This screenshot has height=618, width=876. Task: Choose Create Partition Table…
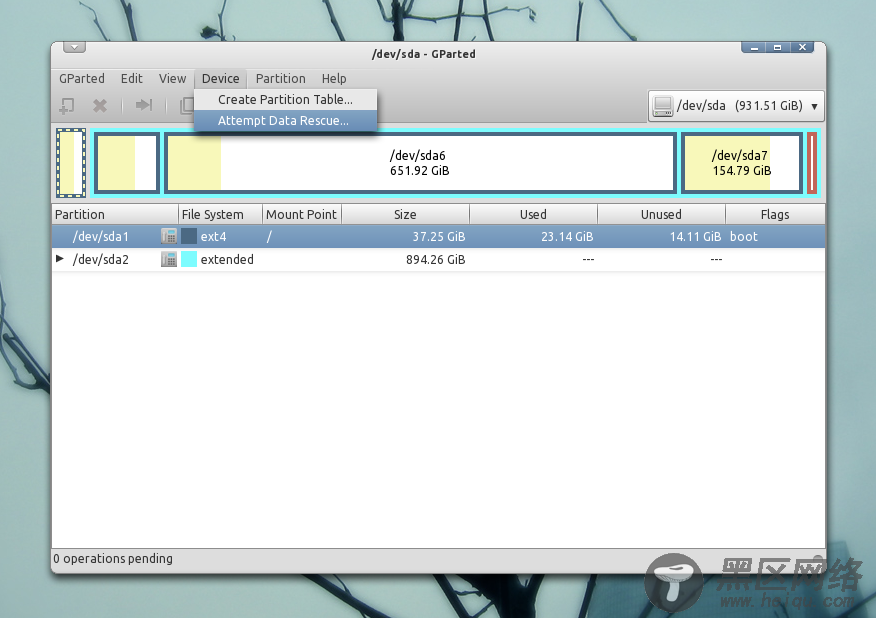click(285, 99)
